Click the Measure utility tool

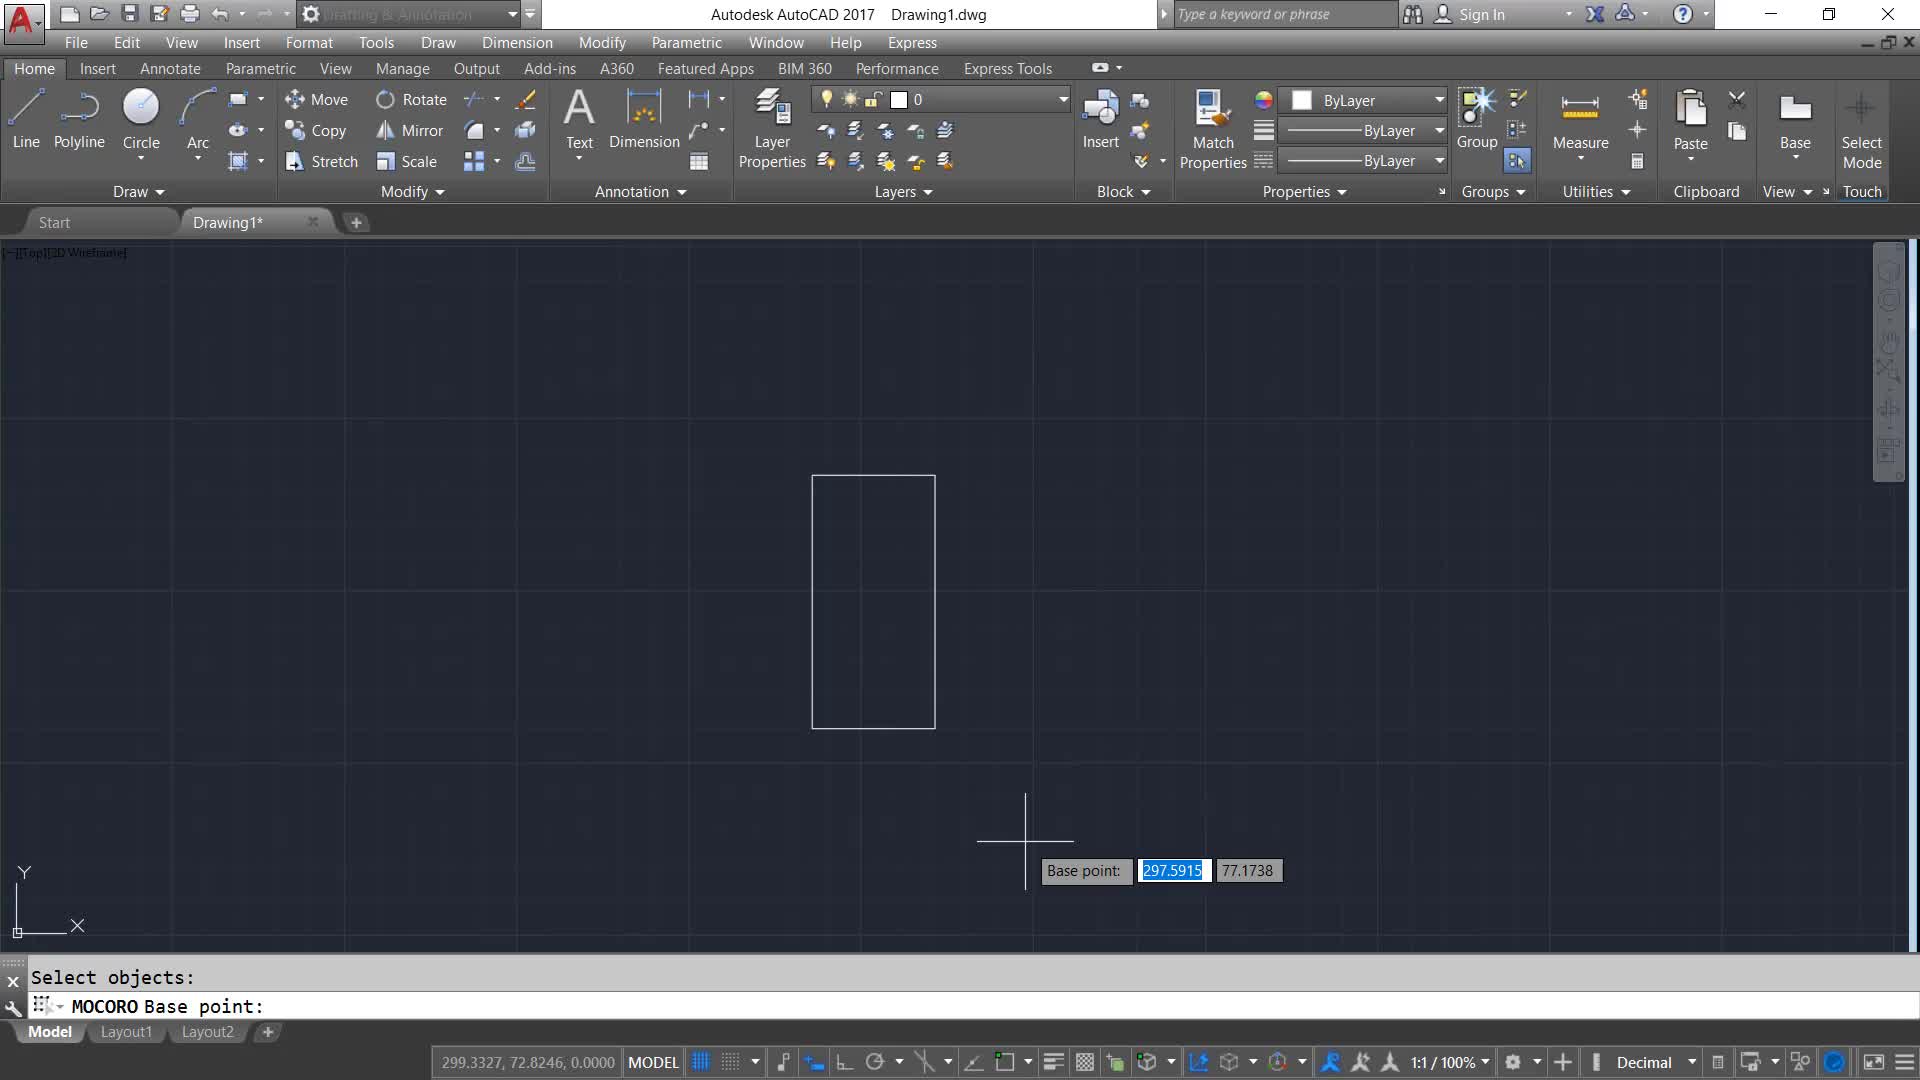coord(1580,121)
